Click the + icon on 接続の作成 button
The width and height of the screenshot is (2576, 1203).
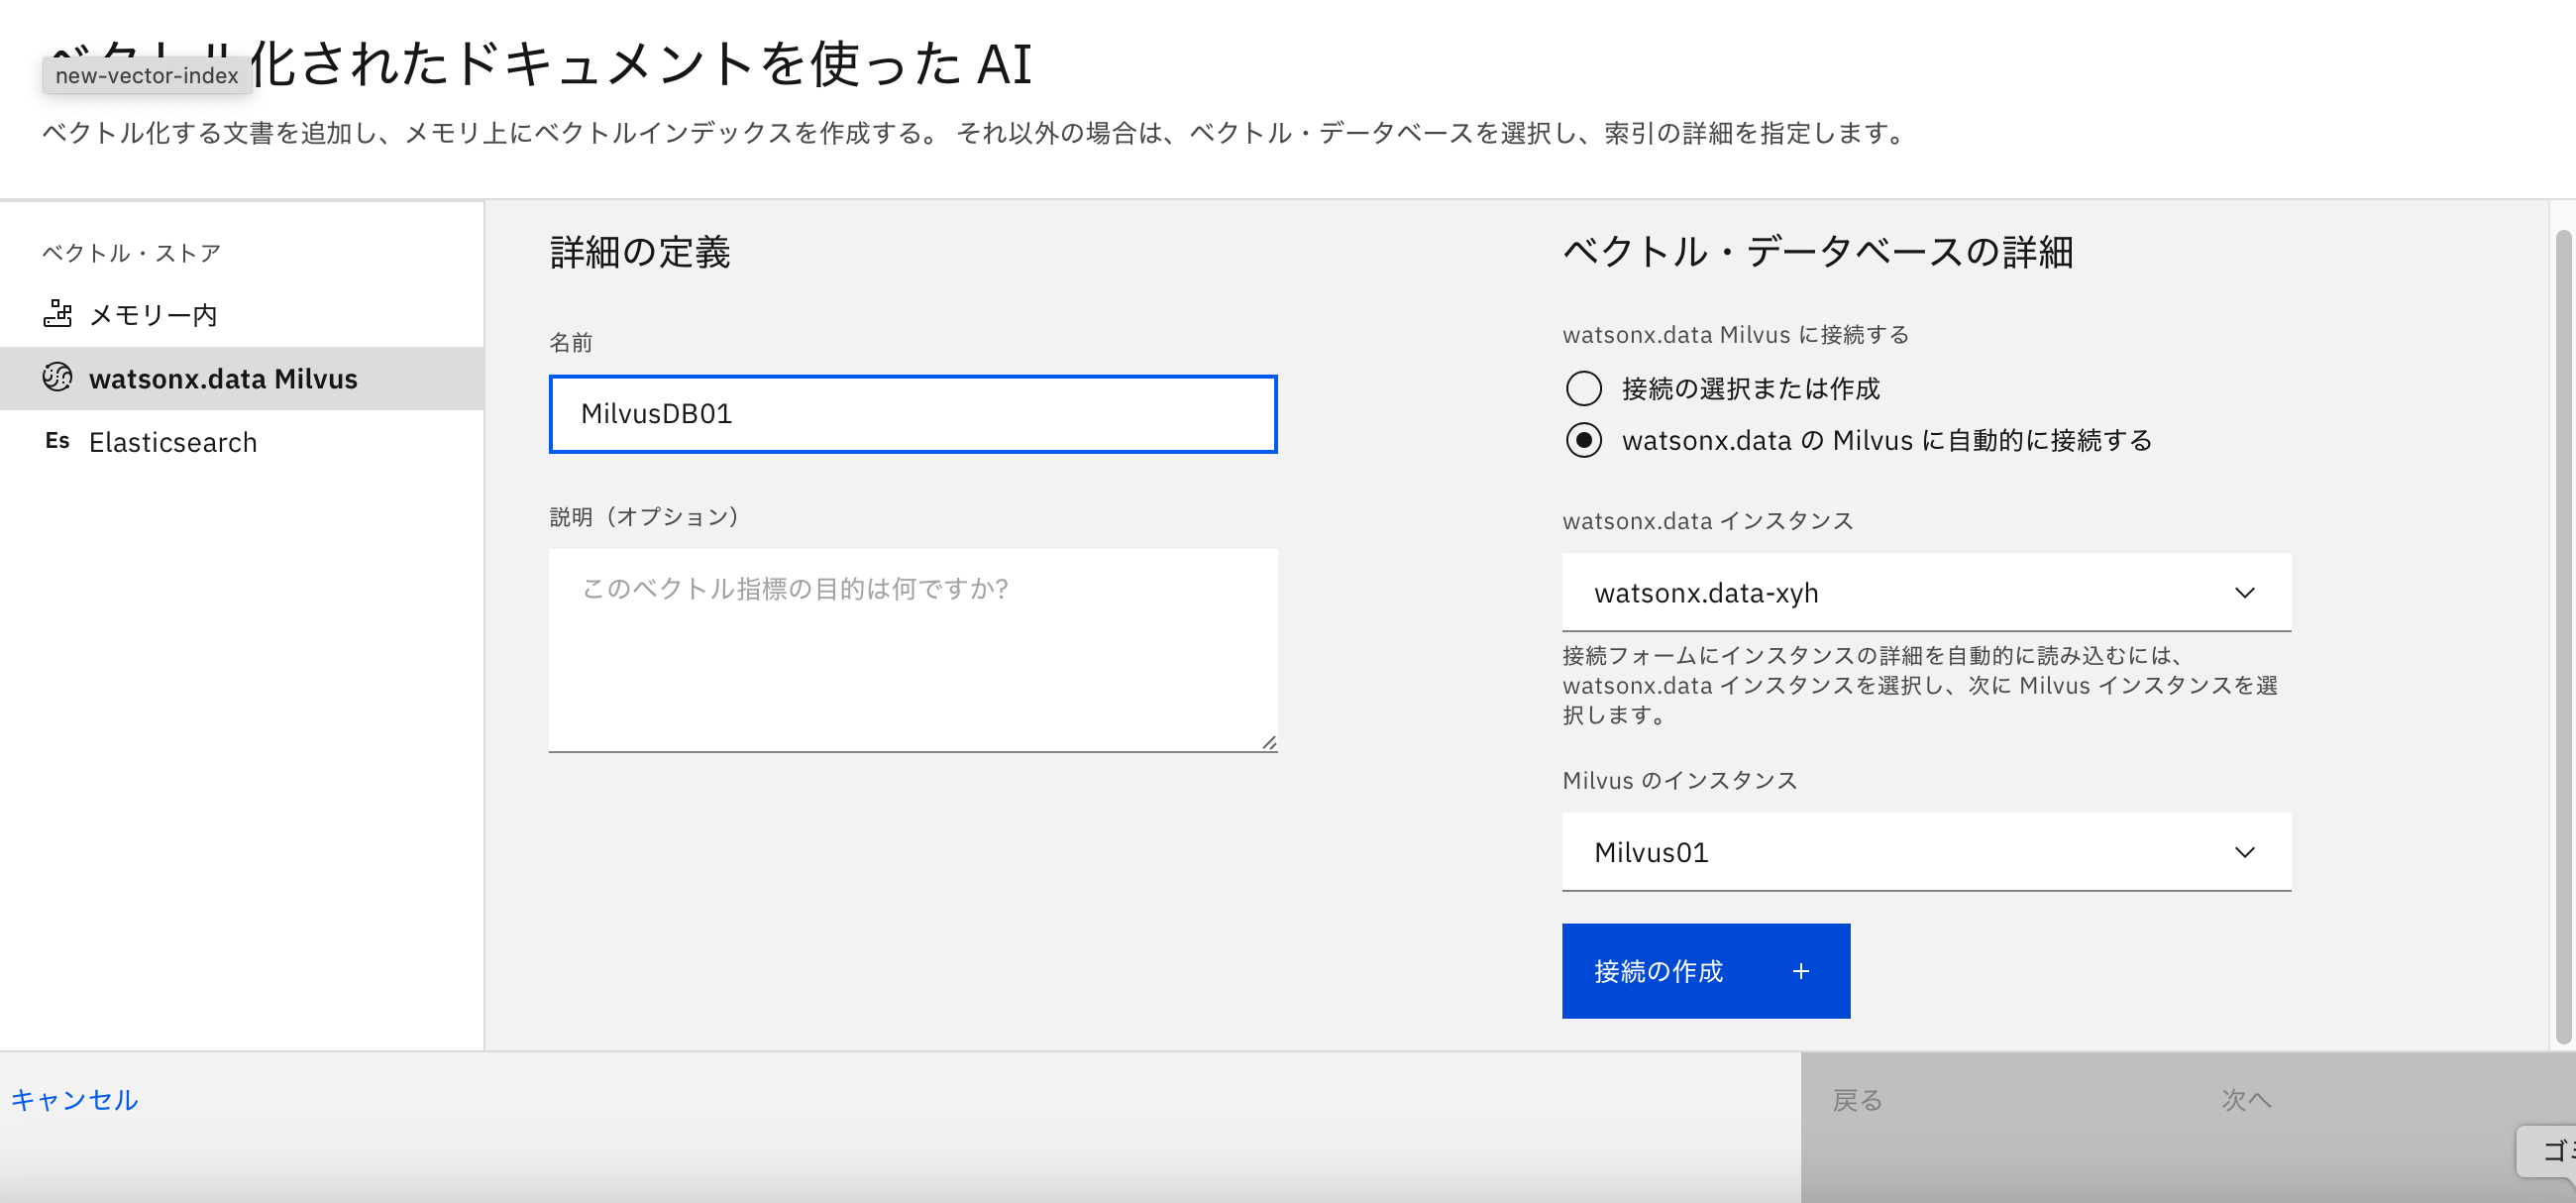tap(1800, 970)
